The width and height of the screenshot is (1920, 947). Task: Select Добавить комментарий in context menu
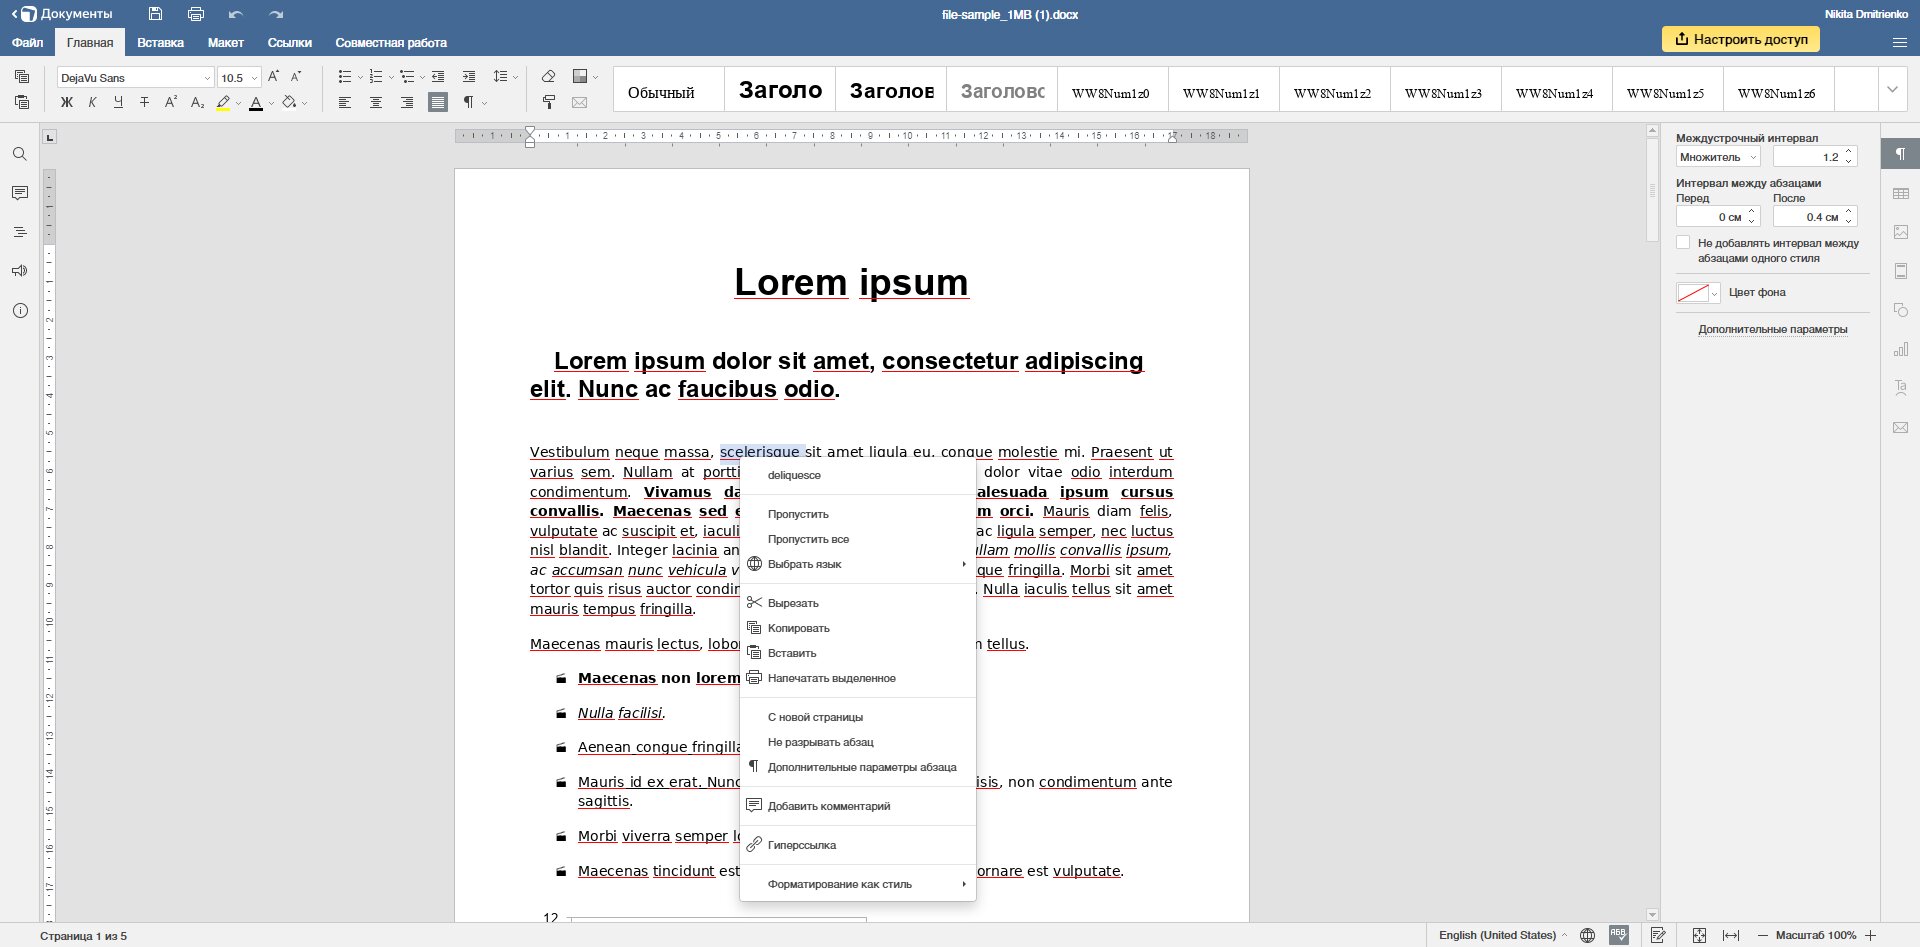point(857,806)
